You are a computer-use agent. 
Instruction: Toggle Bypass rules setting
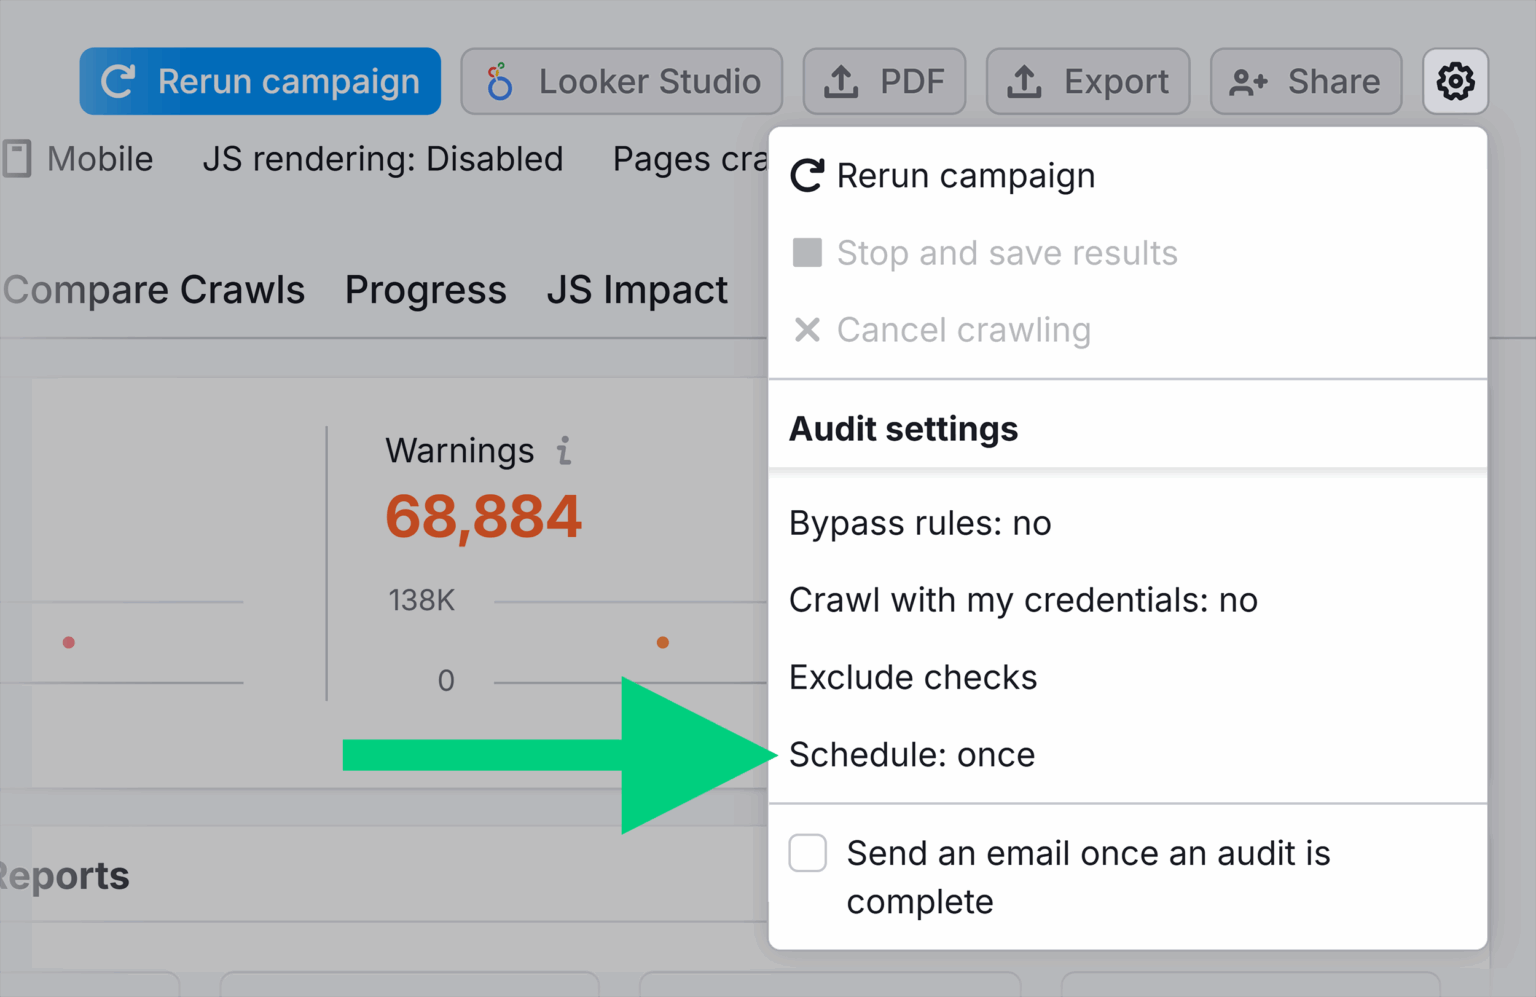click(x=920, y=522)
